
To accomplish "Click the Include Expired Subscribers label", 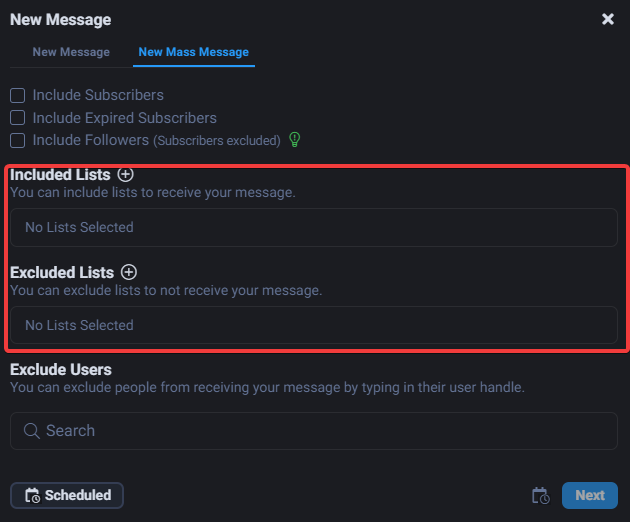I will click(124, 118).
